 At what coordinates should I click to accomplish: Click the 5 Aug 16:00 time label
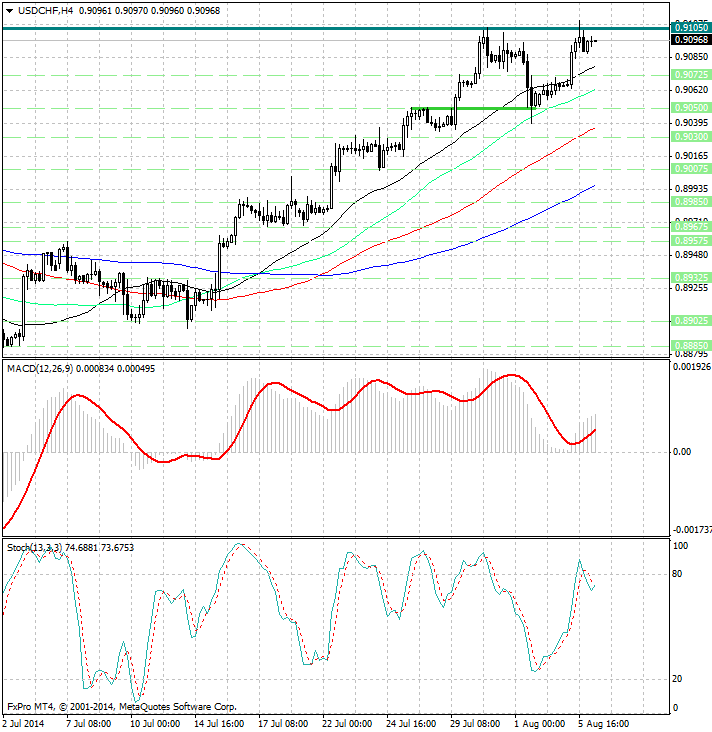[603, 724]
